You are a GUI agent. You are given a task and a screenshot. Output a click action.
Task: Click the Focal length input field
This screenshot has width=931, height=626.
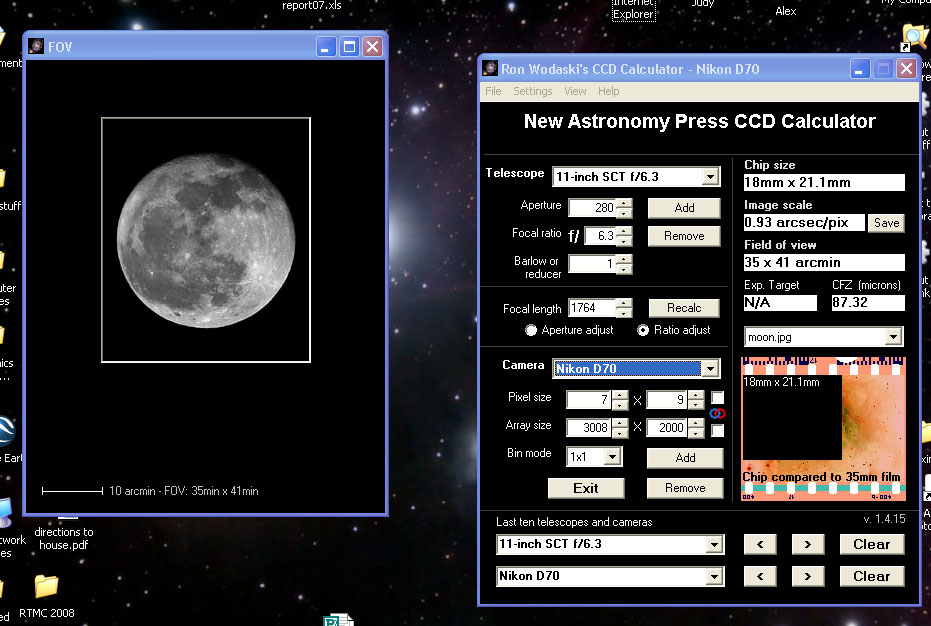592,308
